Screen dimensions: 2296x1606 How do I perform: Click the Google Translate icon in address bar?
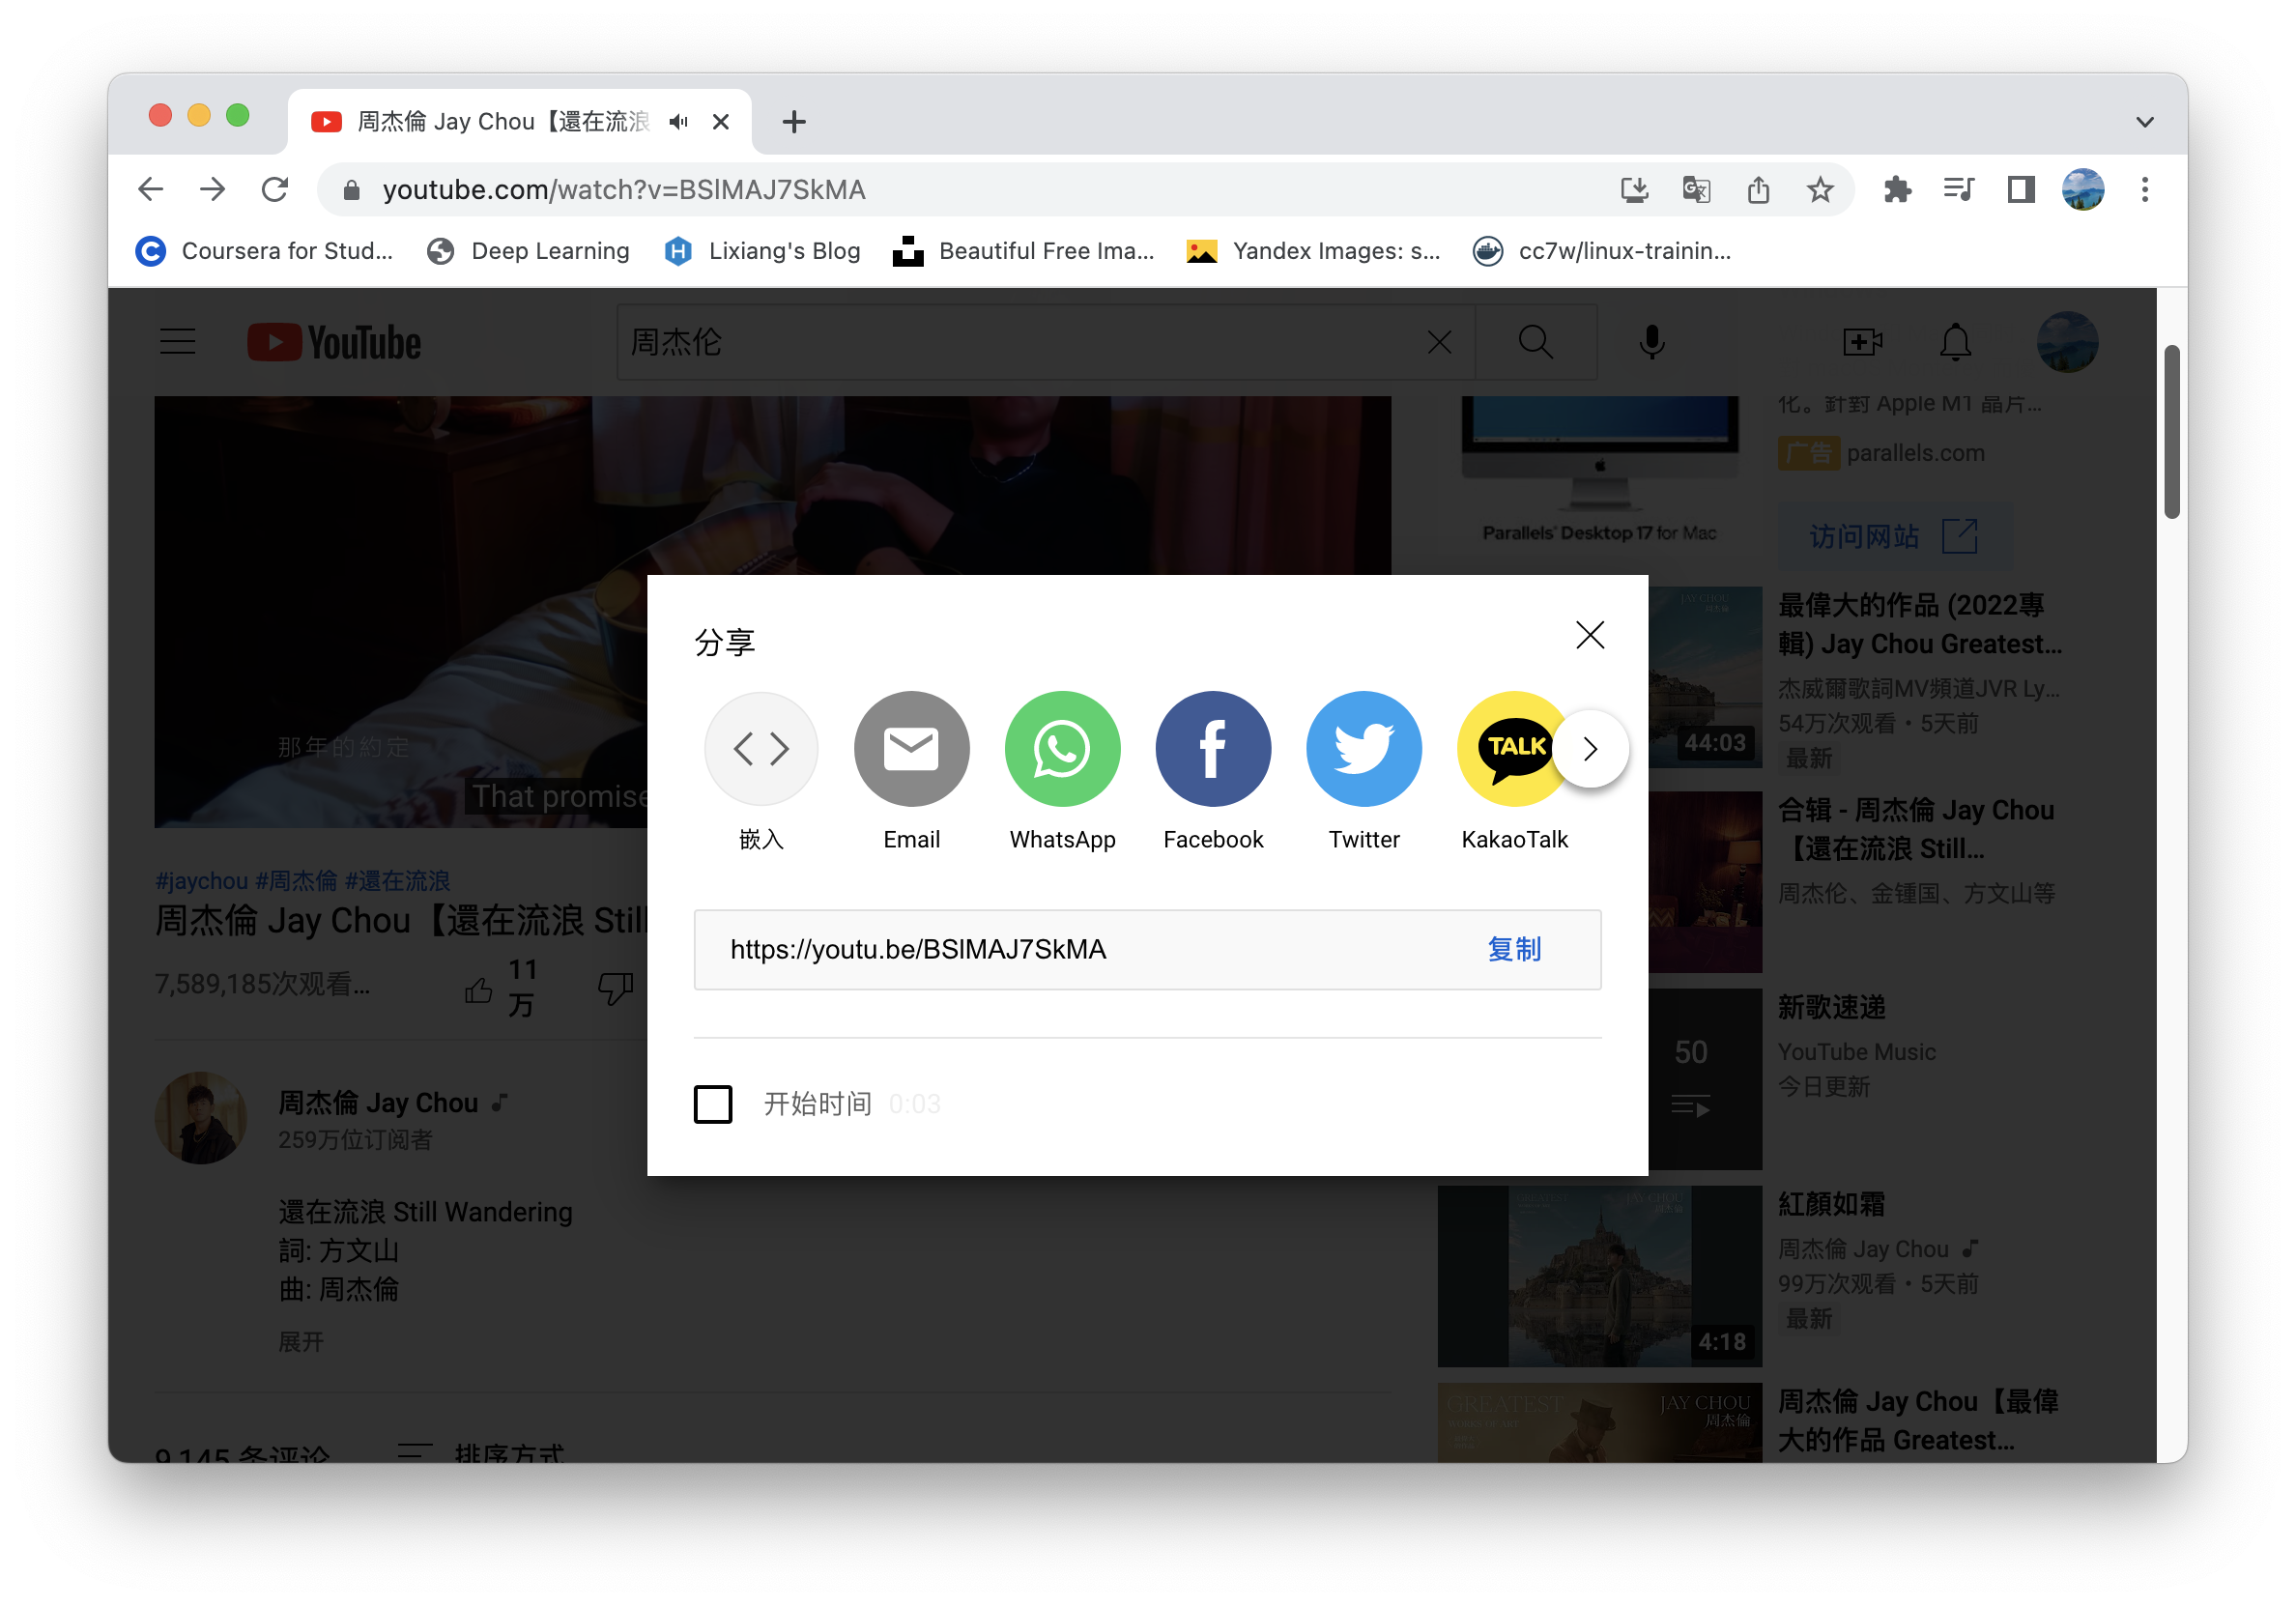(1696, 189)
